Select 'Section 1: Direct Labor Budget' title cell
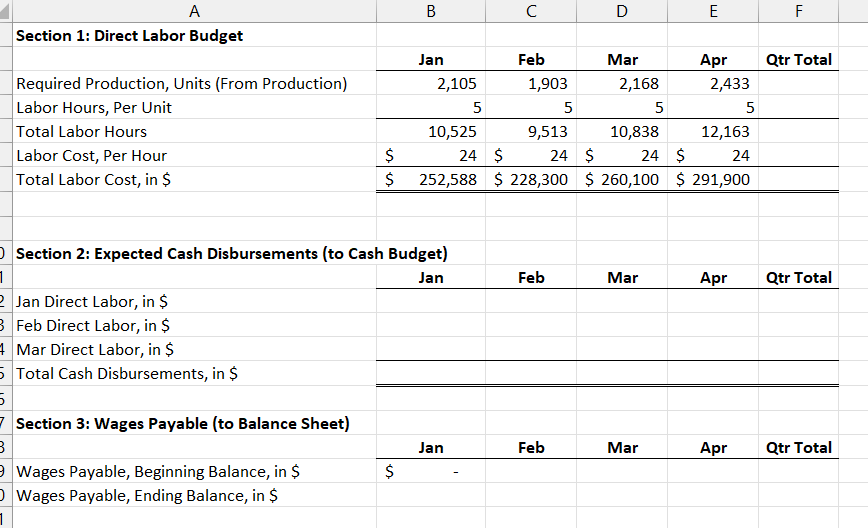This screenshot has width=868, height=528. pyautogui.click(x=194, y=35)
